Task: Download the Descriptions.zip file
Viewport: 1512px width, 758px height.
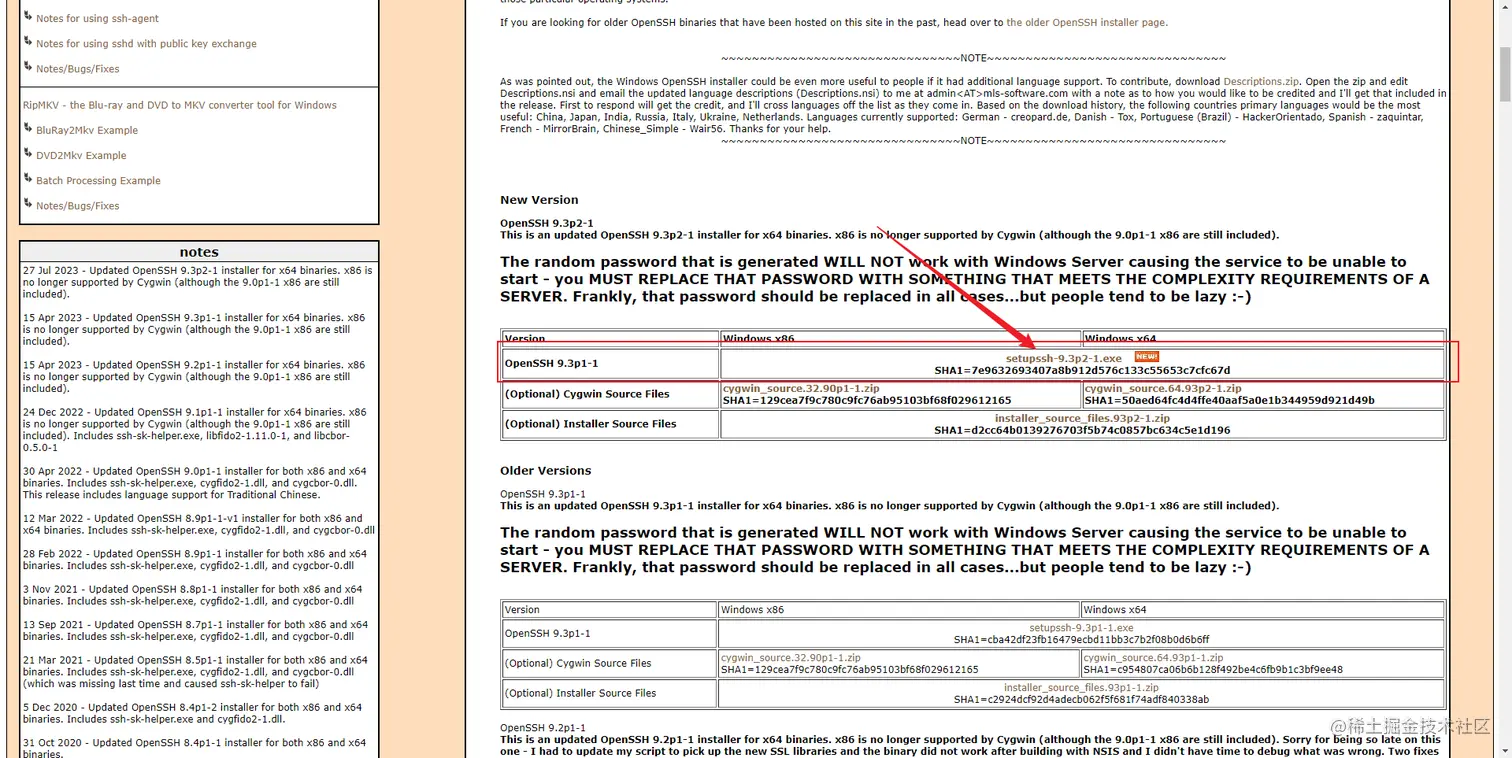Action: click(x=1261, y=82)
